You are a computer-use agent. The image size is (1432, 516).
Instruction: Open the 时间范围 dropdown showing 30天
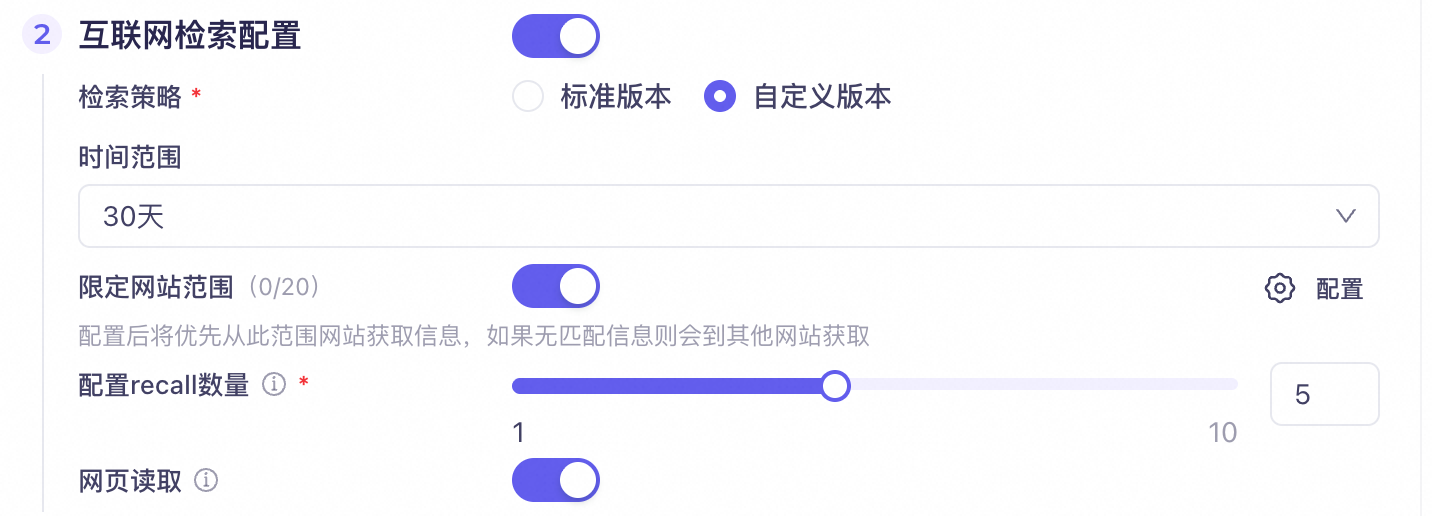(x=700, y=216)
